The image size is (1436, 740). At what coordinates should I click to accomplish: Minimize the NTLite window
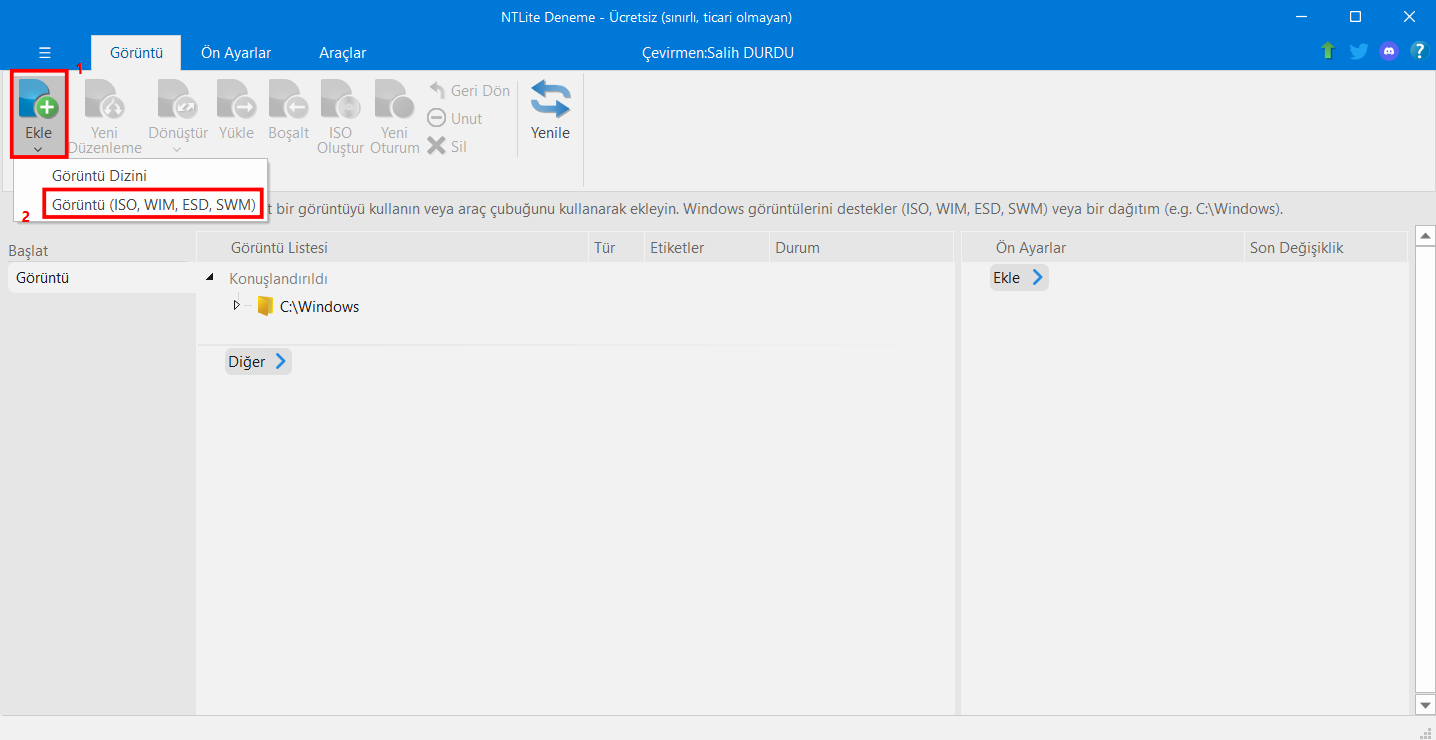1301,17
